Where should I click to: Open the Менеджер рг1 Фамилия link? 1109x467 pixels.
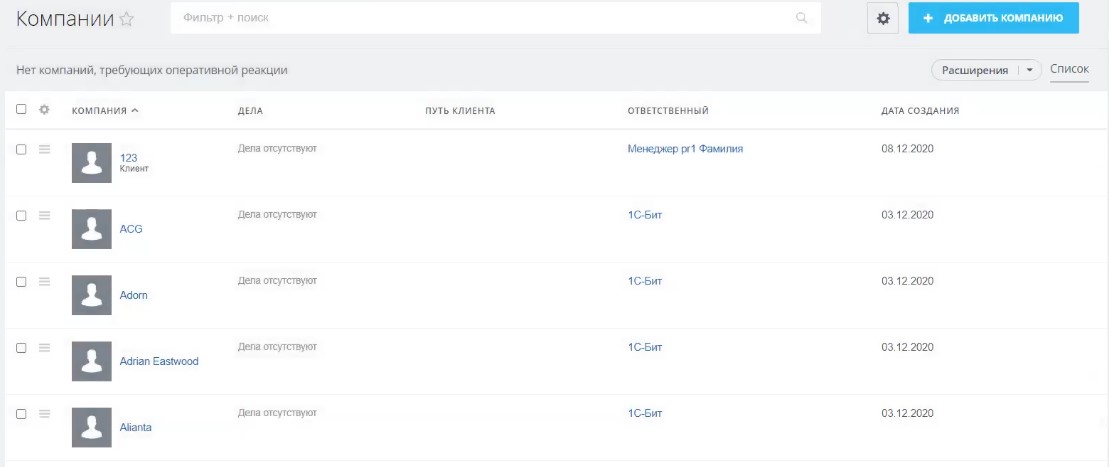point(685,149)
